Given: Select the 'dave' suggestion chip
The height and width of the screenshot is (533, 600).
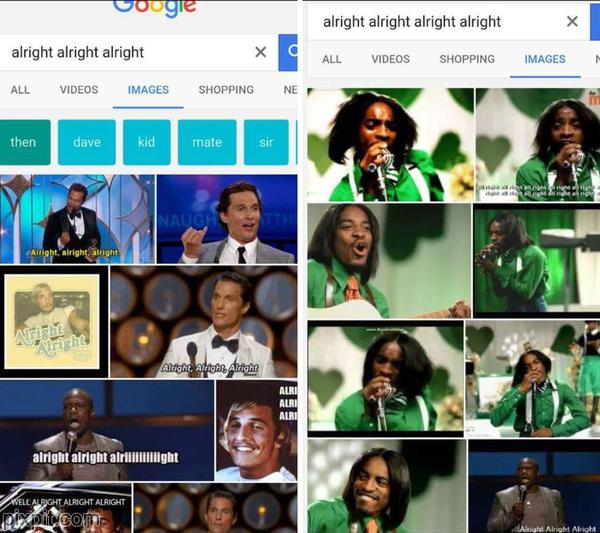Looking at the screenshot, I should tap(87, 142).
